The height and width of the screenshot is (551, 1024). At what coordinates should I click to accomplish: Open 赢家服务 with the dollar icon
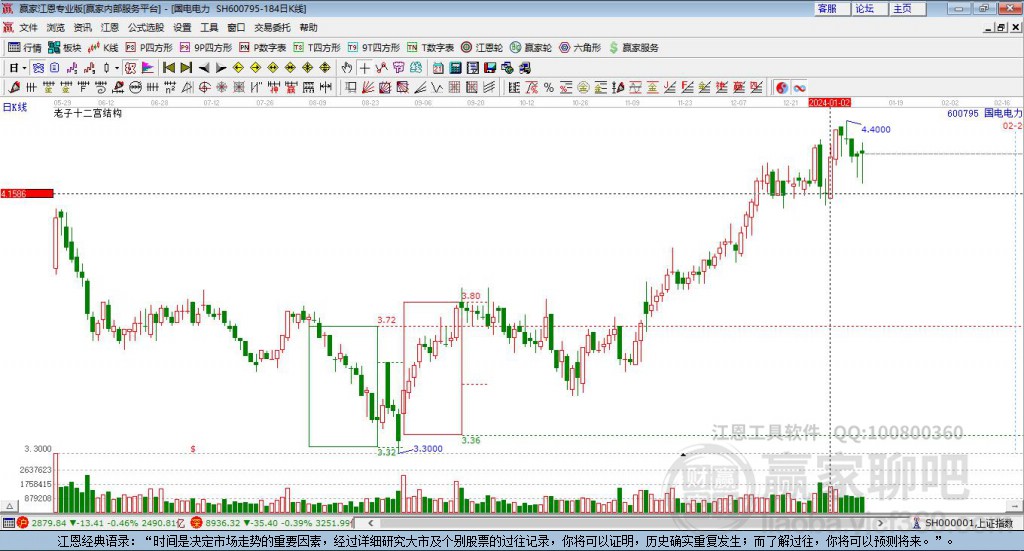[633, 48]
